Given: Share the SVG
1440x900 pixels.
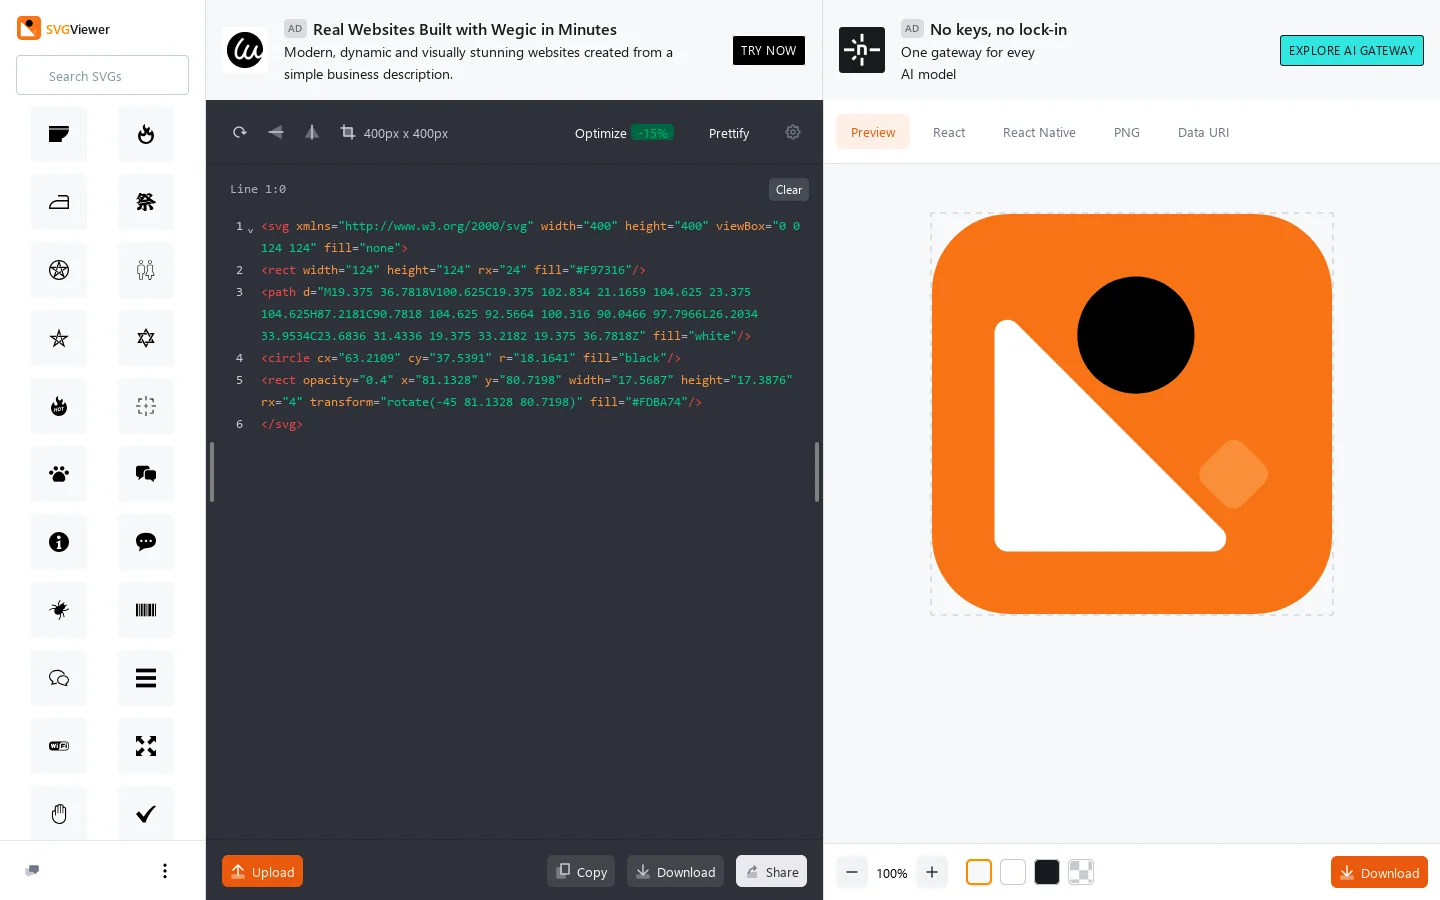Looking at the screenshot, I should coord(772,872).
